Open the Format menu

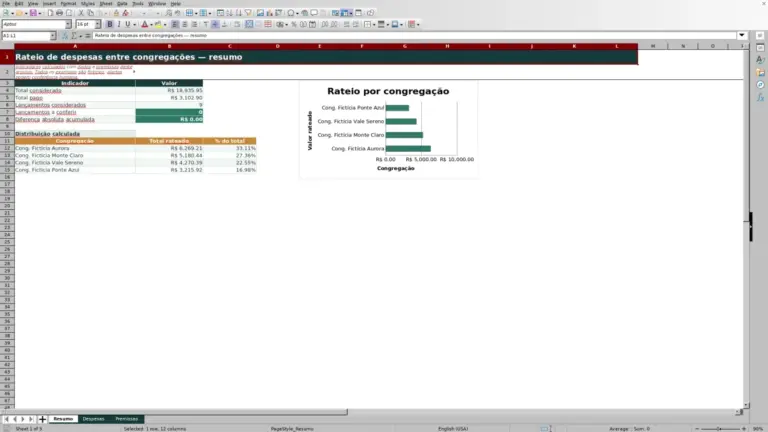click(x=68, y=3)
